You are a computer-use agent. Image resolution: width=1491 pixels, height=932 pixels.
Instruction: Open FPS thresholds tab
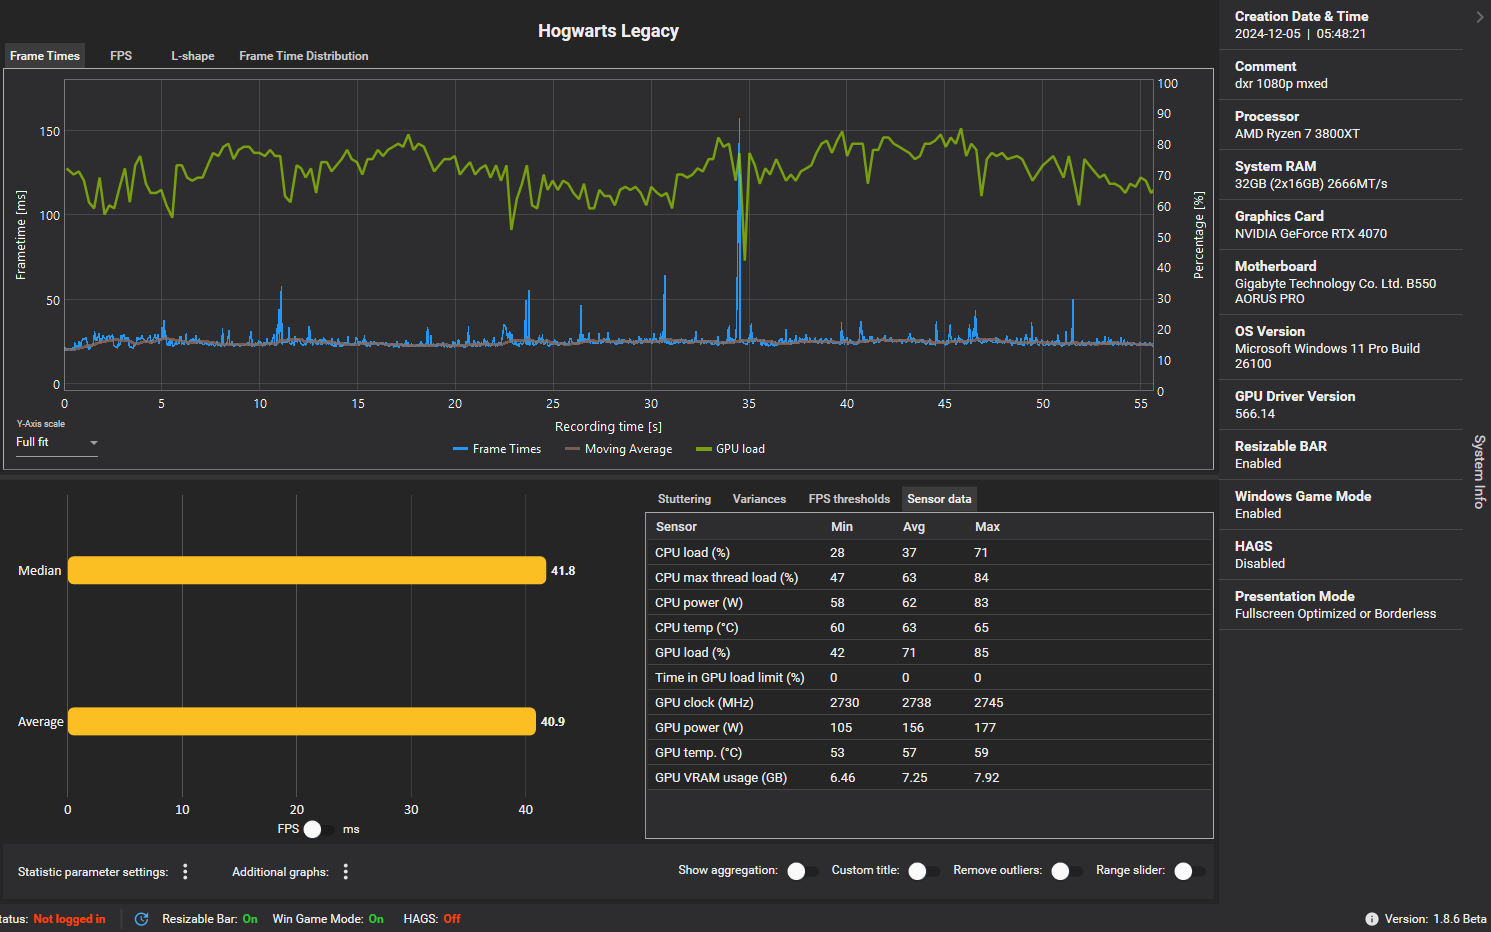click(x=849, y=499)
